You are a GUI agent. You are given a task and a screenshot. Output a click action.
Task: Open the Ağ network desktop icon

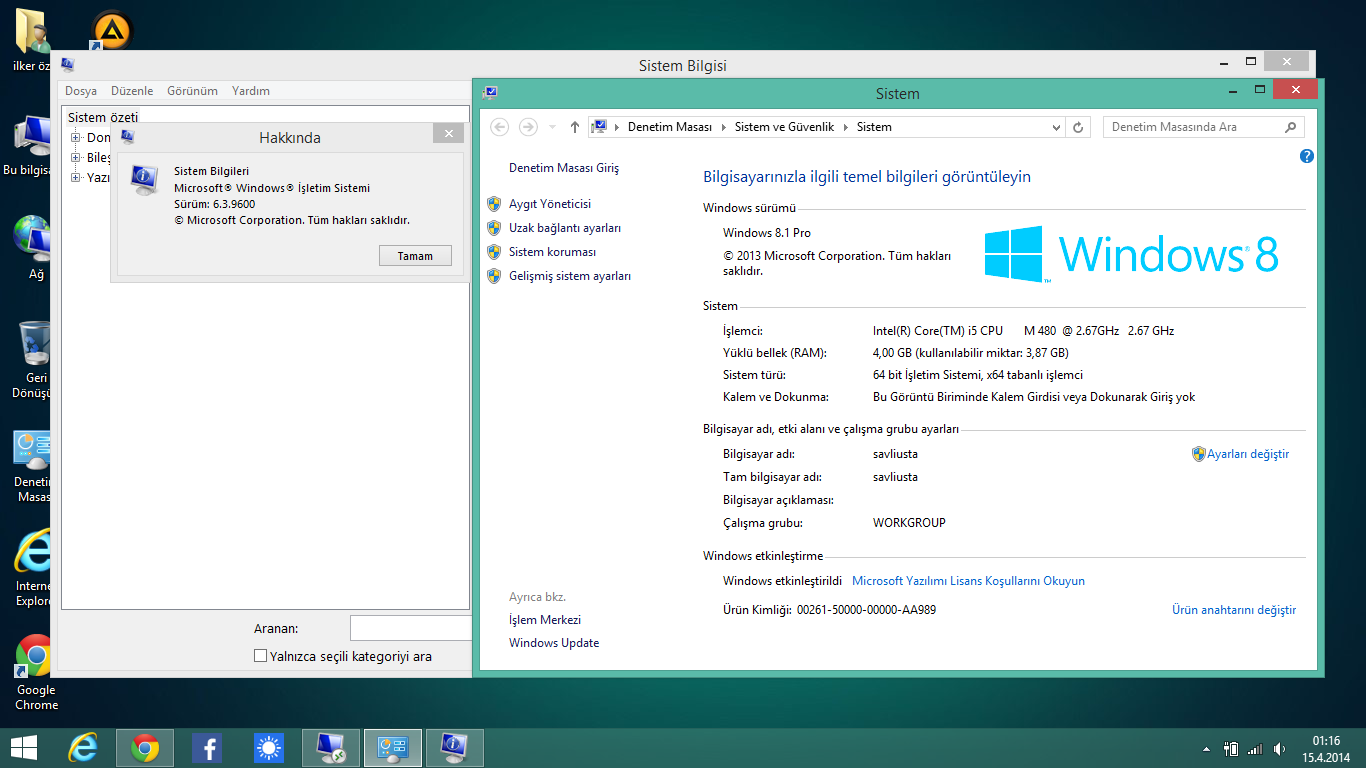34,248
